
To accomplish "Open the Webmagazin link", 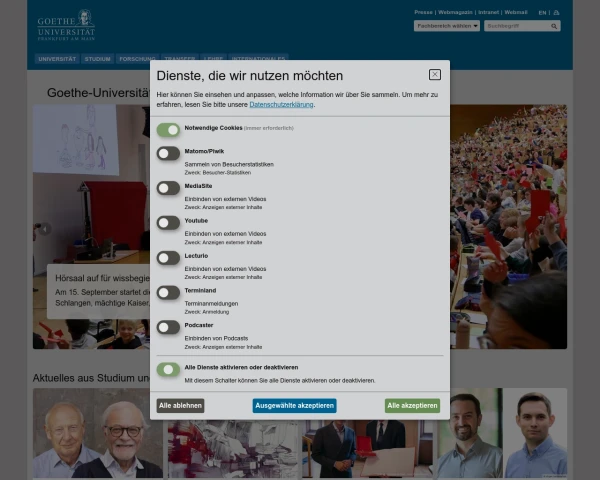I will click(455, 12).
